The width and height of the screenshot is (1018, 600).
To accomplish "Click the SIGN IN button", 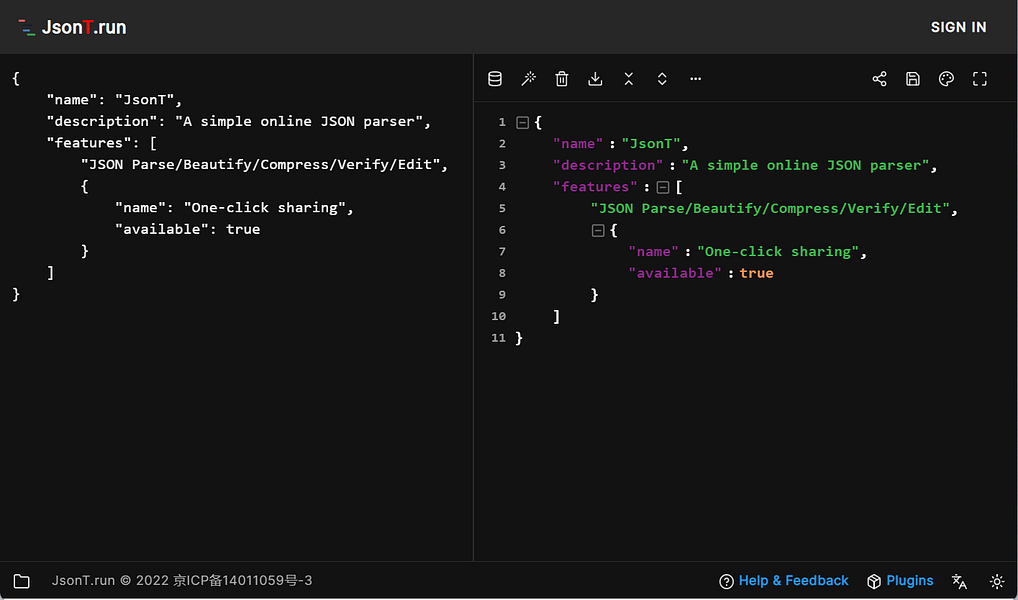I will (x=958, y=27).
